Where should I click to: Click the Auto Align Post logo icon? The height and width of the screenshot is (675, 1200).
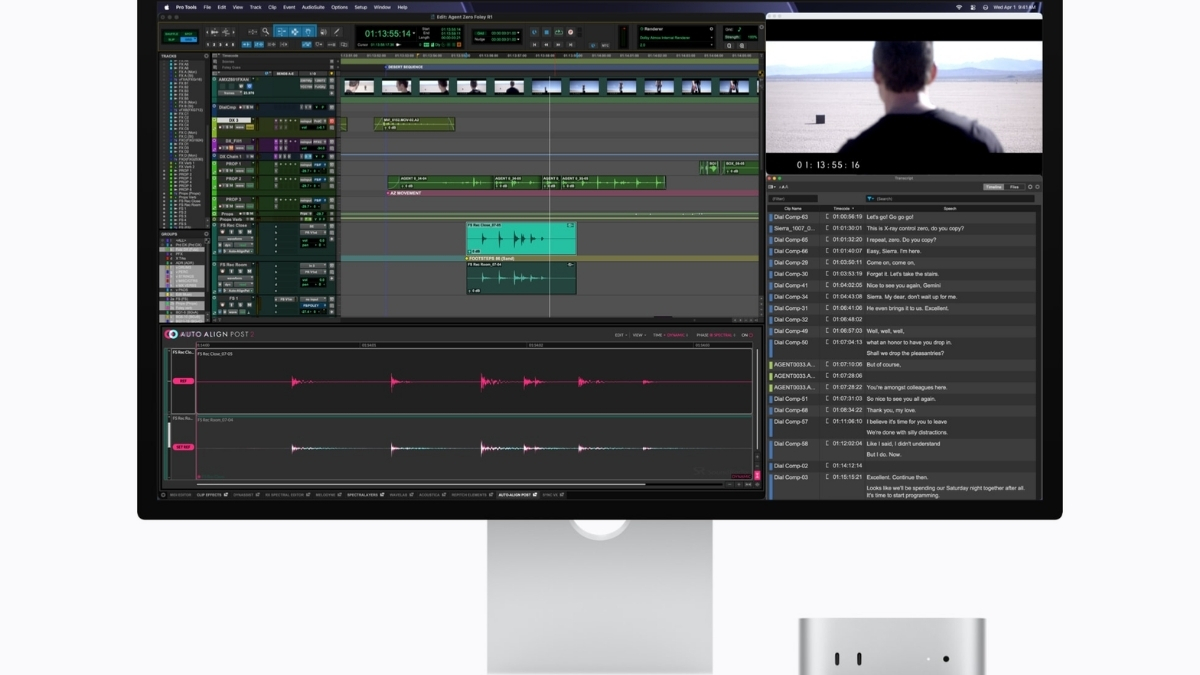tap(172, 334)
